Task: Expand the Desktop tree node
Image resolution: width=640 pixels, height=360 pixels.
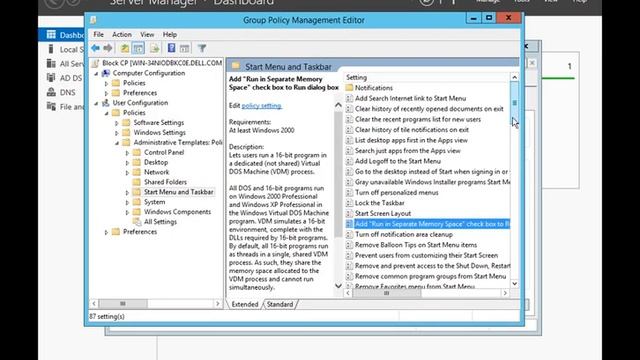Action: pos(127,162)
